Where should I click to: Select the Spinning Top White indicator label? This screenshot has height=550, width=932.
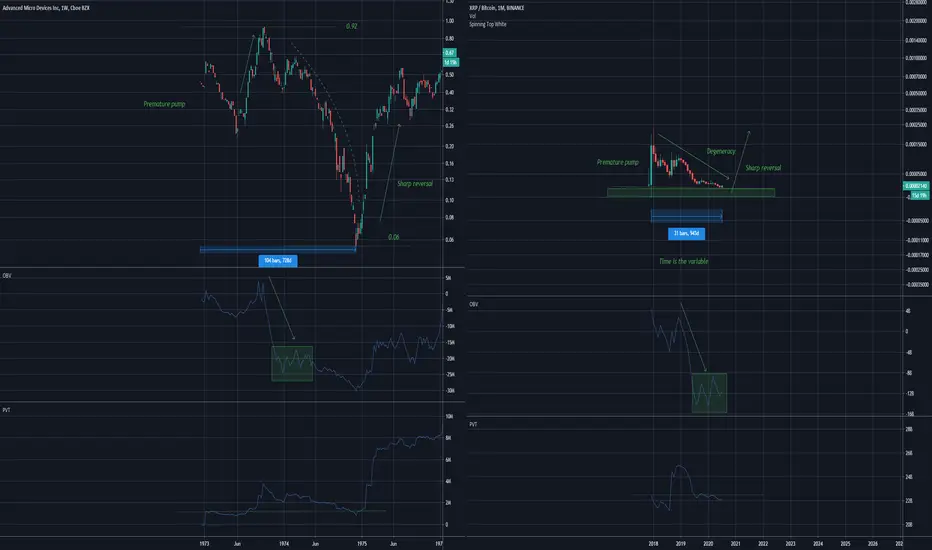(x=487, y=24)
